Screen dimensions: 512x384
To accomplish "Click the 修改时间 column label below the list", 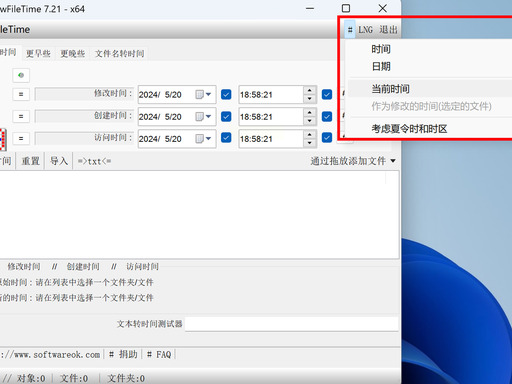I will (x=24, y=266).
